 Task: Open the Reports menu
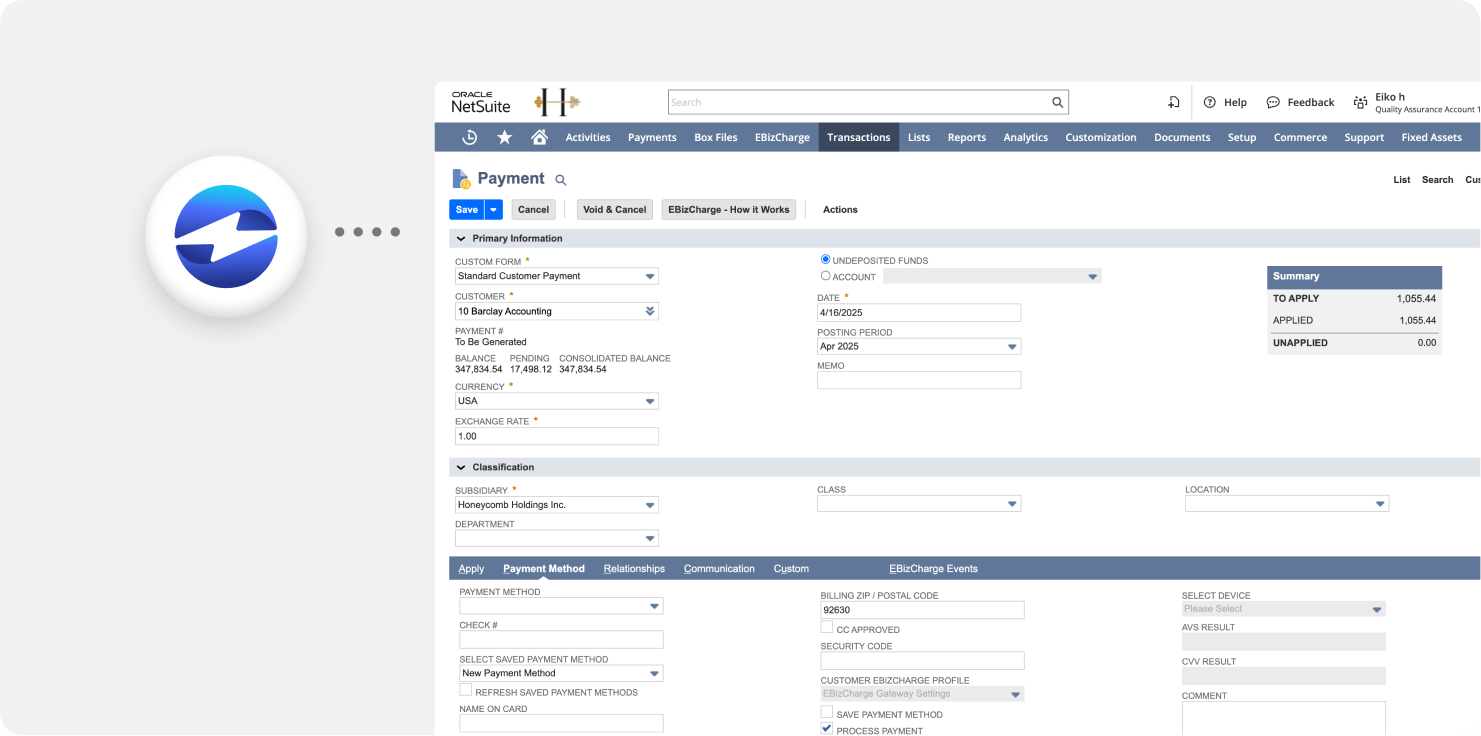click(x=967, y=137)
